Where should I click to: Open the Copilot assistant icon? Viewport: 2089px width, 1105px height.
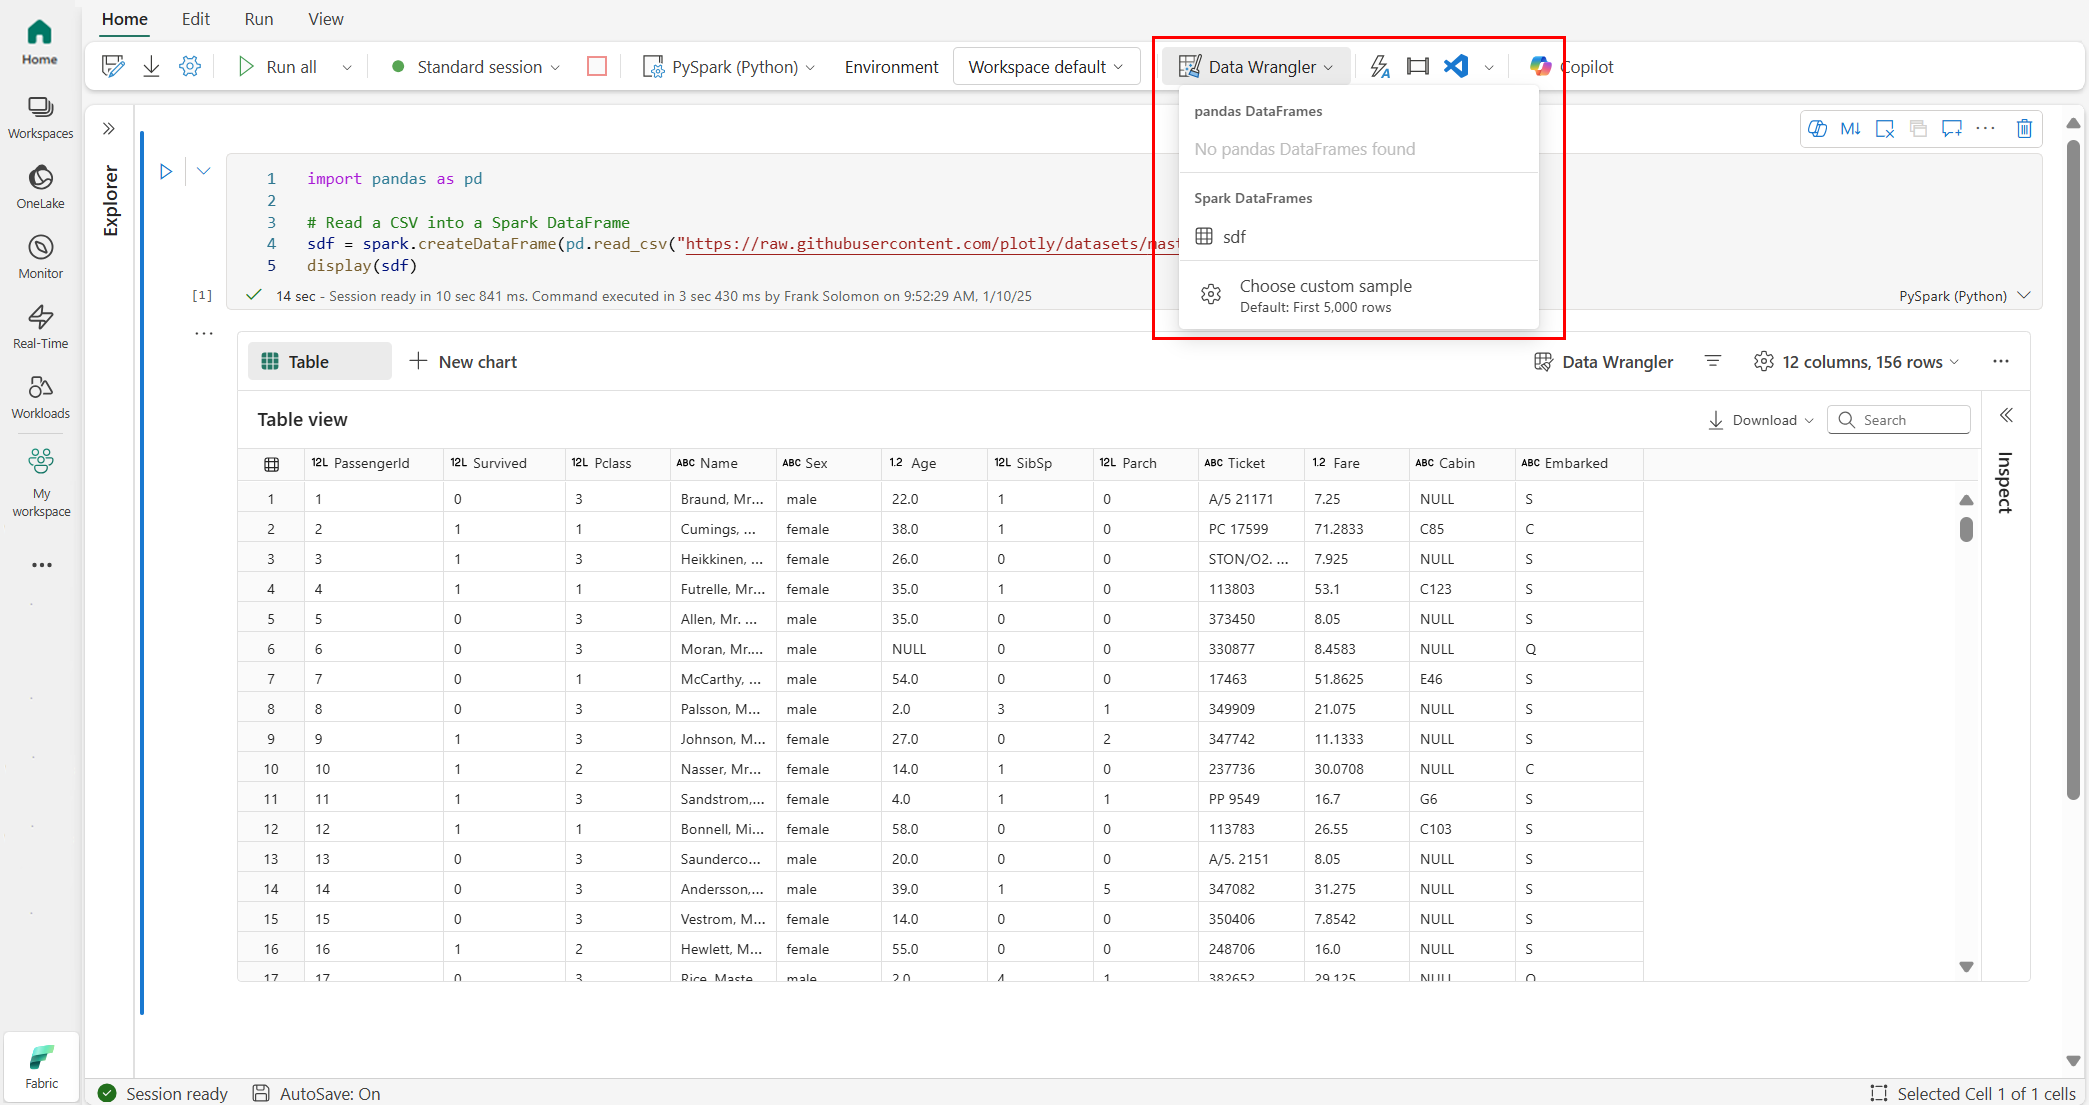tap(1541, 66)
